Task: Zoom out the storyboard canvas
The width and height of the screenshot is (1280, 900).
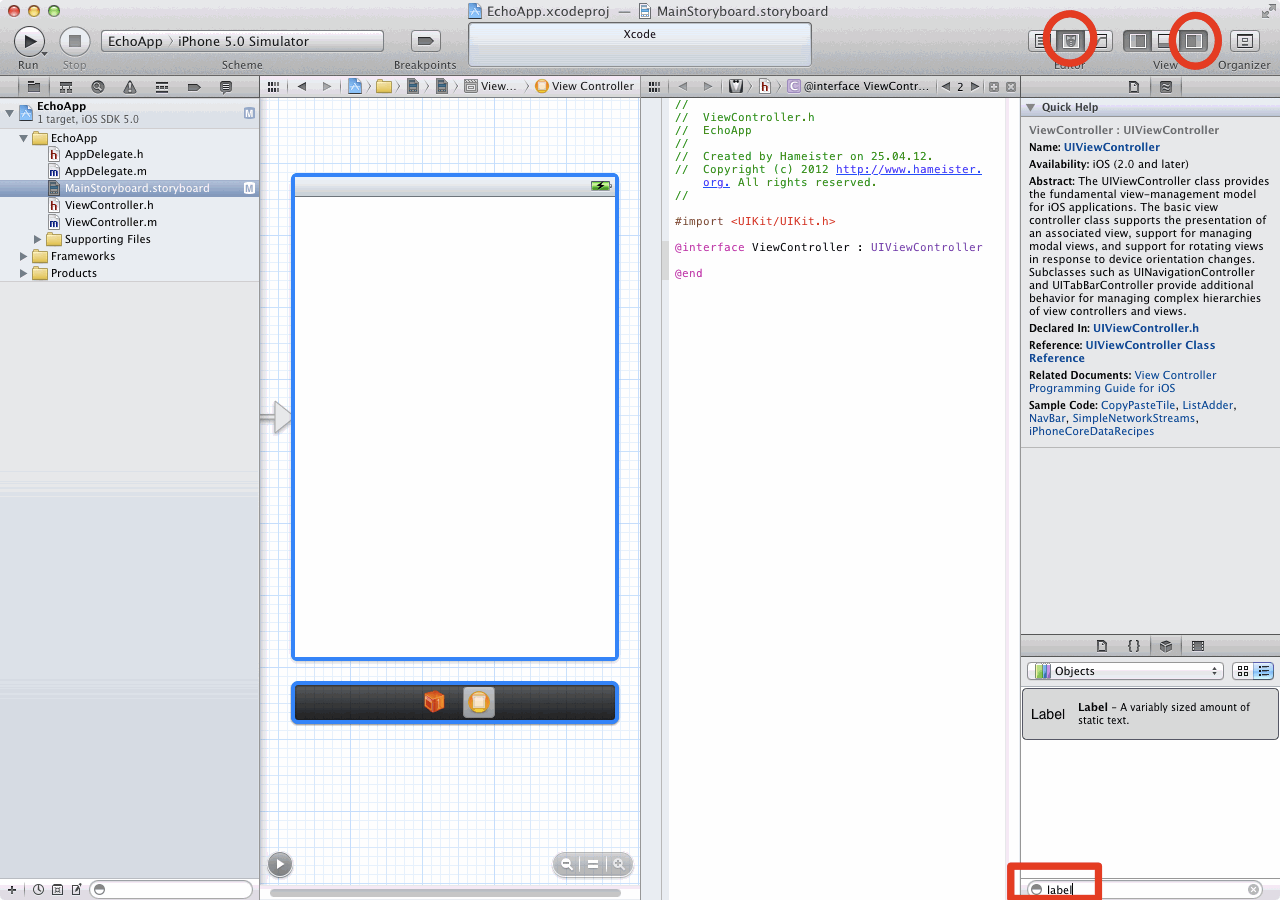Action: pyautogui.click(x=567, y=865)
